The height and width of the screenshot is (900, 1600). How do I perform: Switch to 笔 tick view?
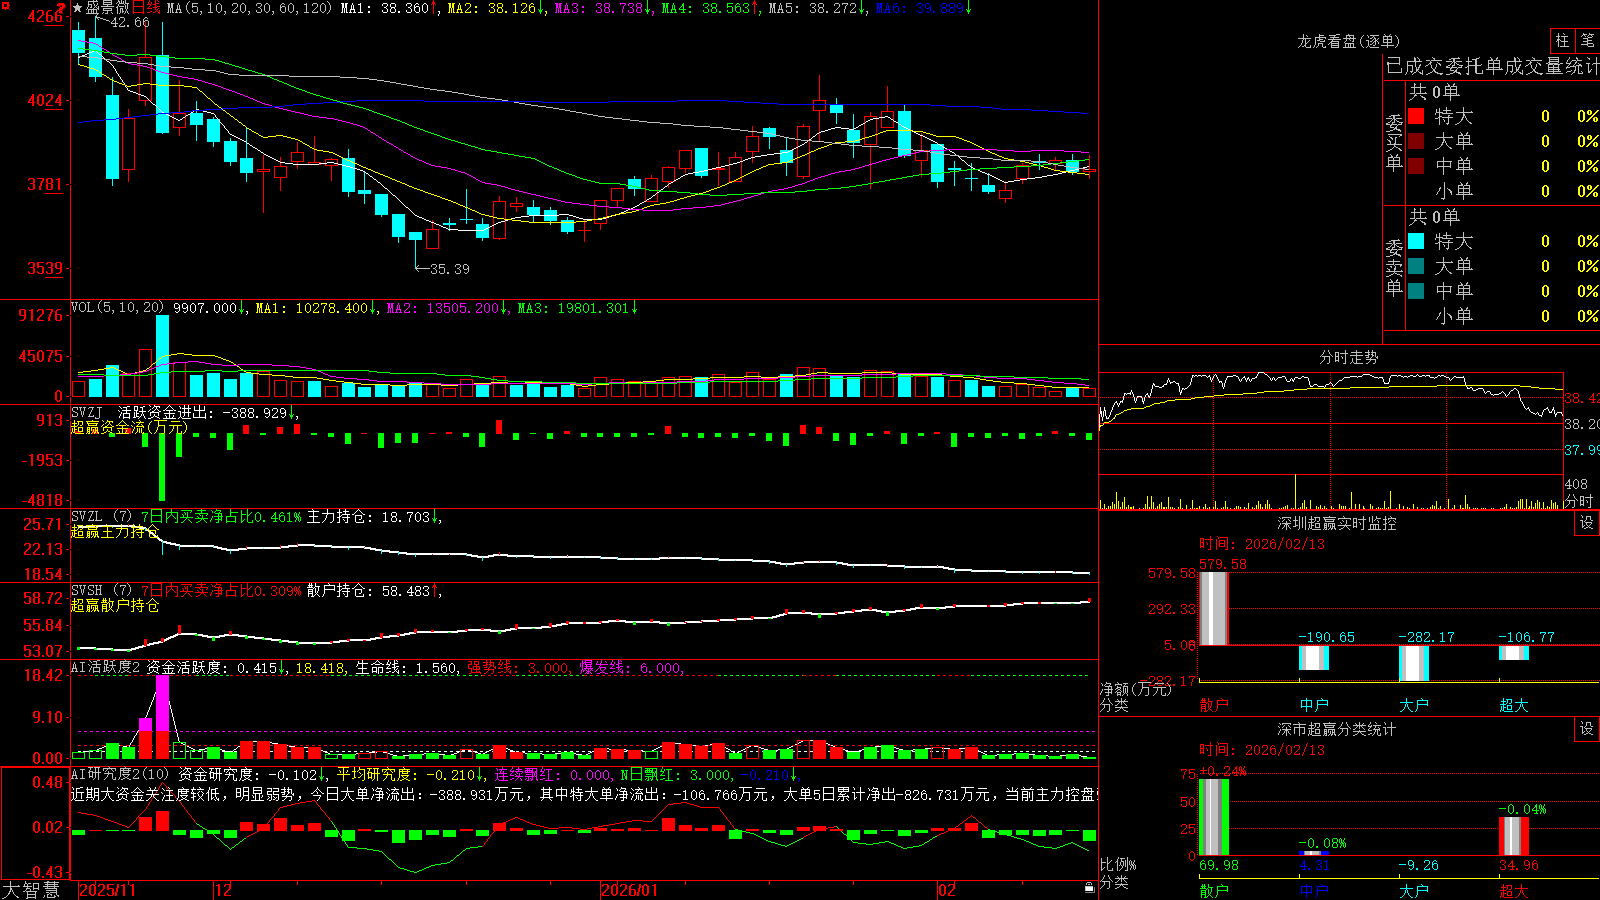1587,40
